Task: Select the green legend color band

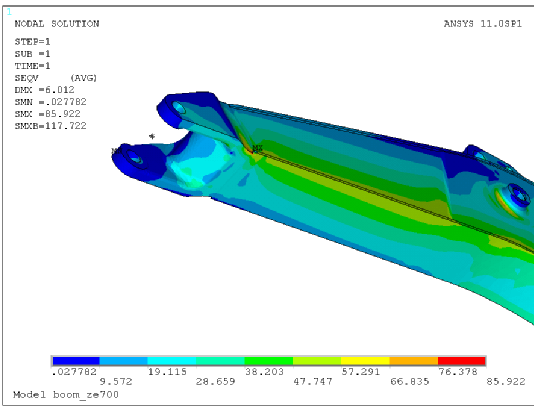Action: (269, 361)
